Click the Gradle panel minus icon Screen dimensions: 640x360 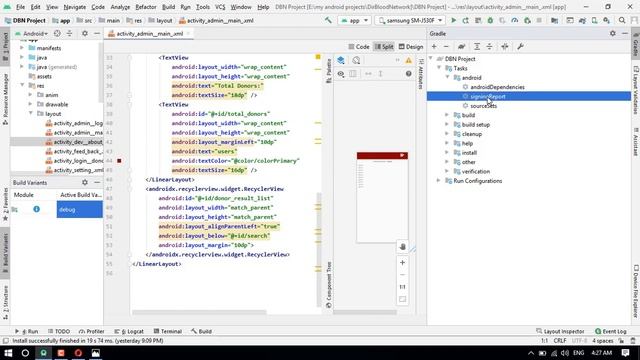tap(446, 47)
